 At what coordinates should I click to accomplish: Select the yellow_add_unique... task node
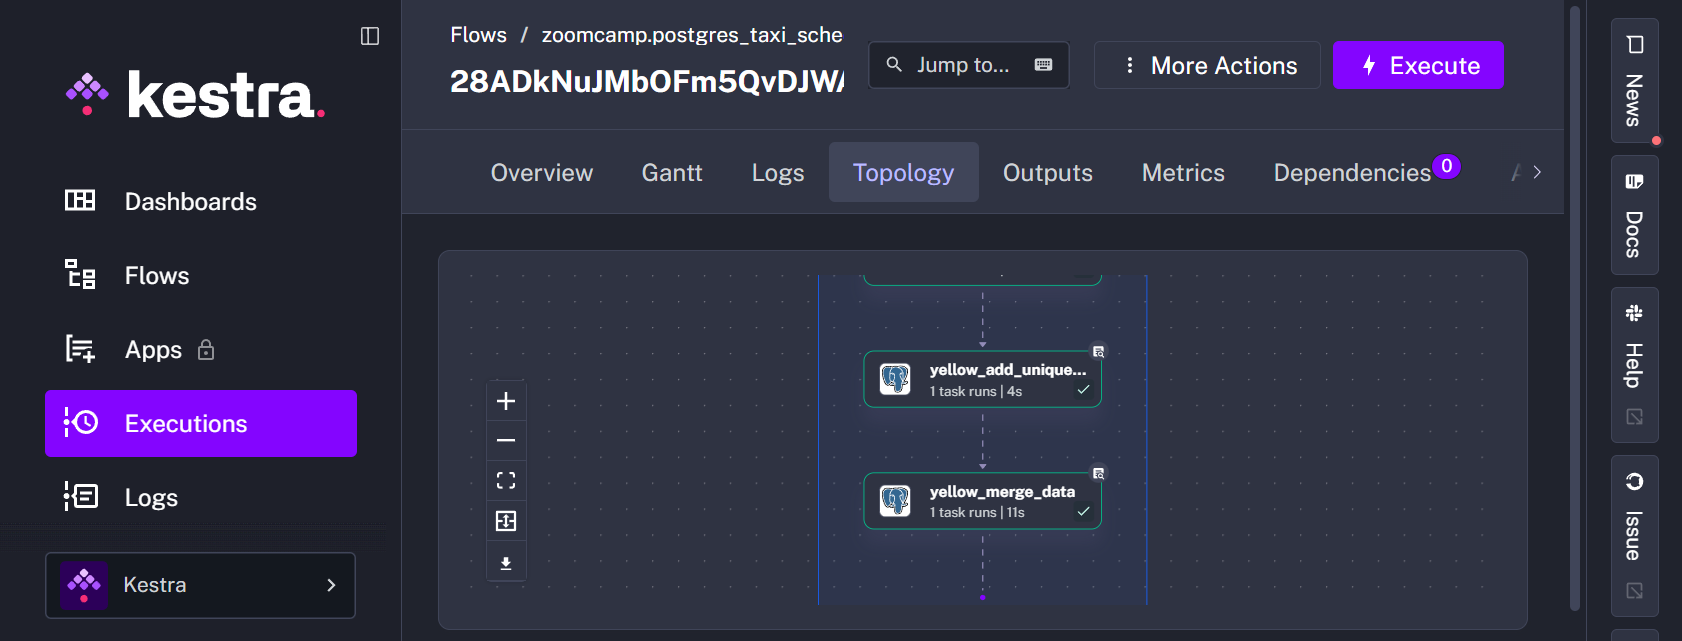982,379
